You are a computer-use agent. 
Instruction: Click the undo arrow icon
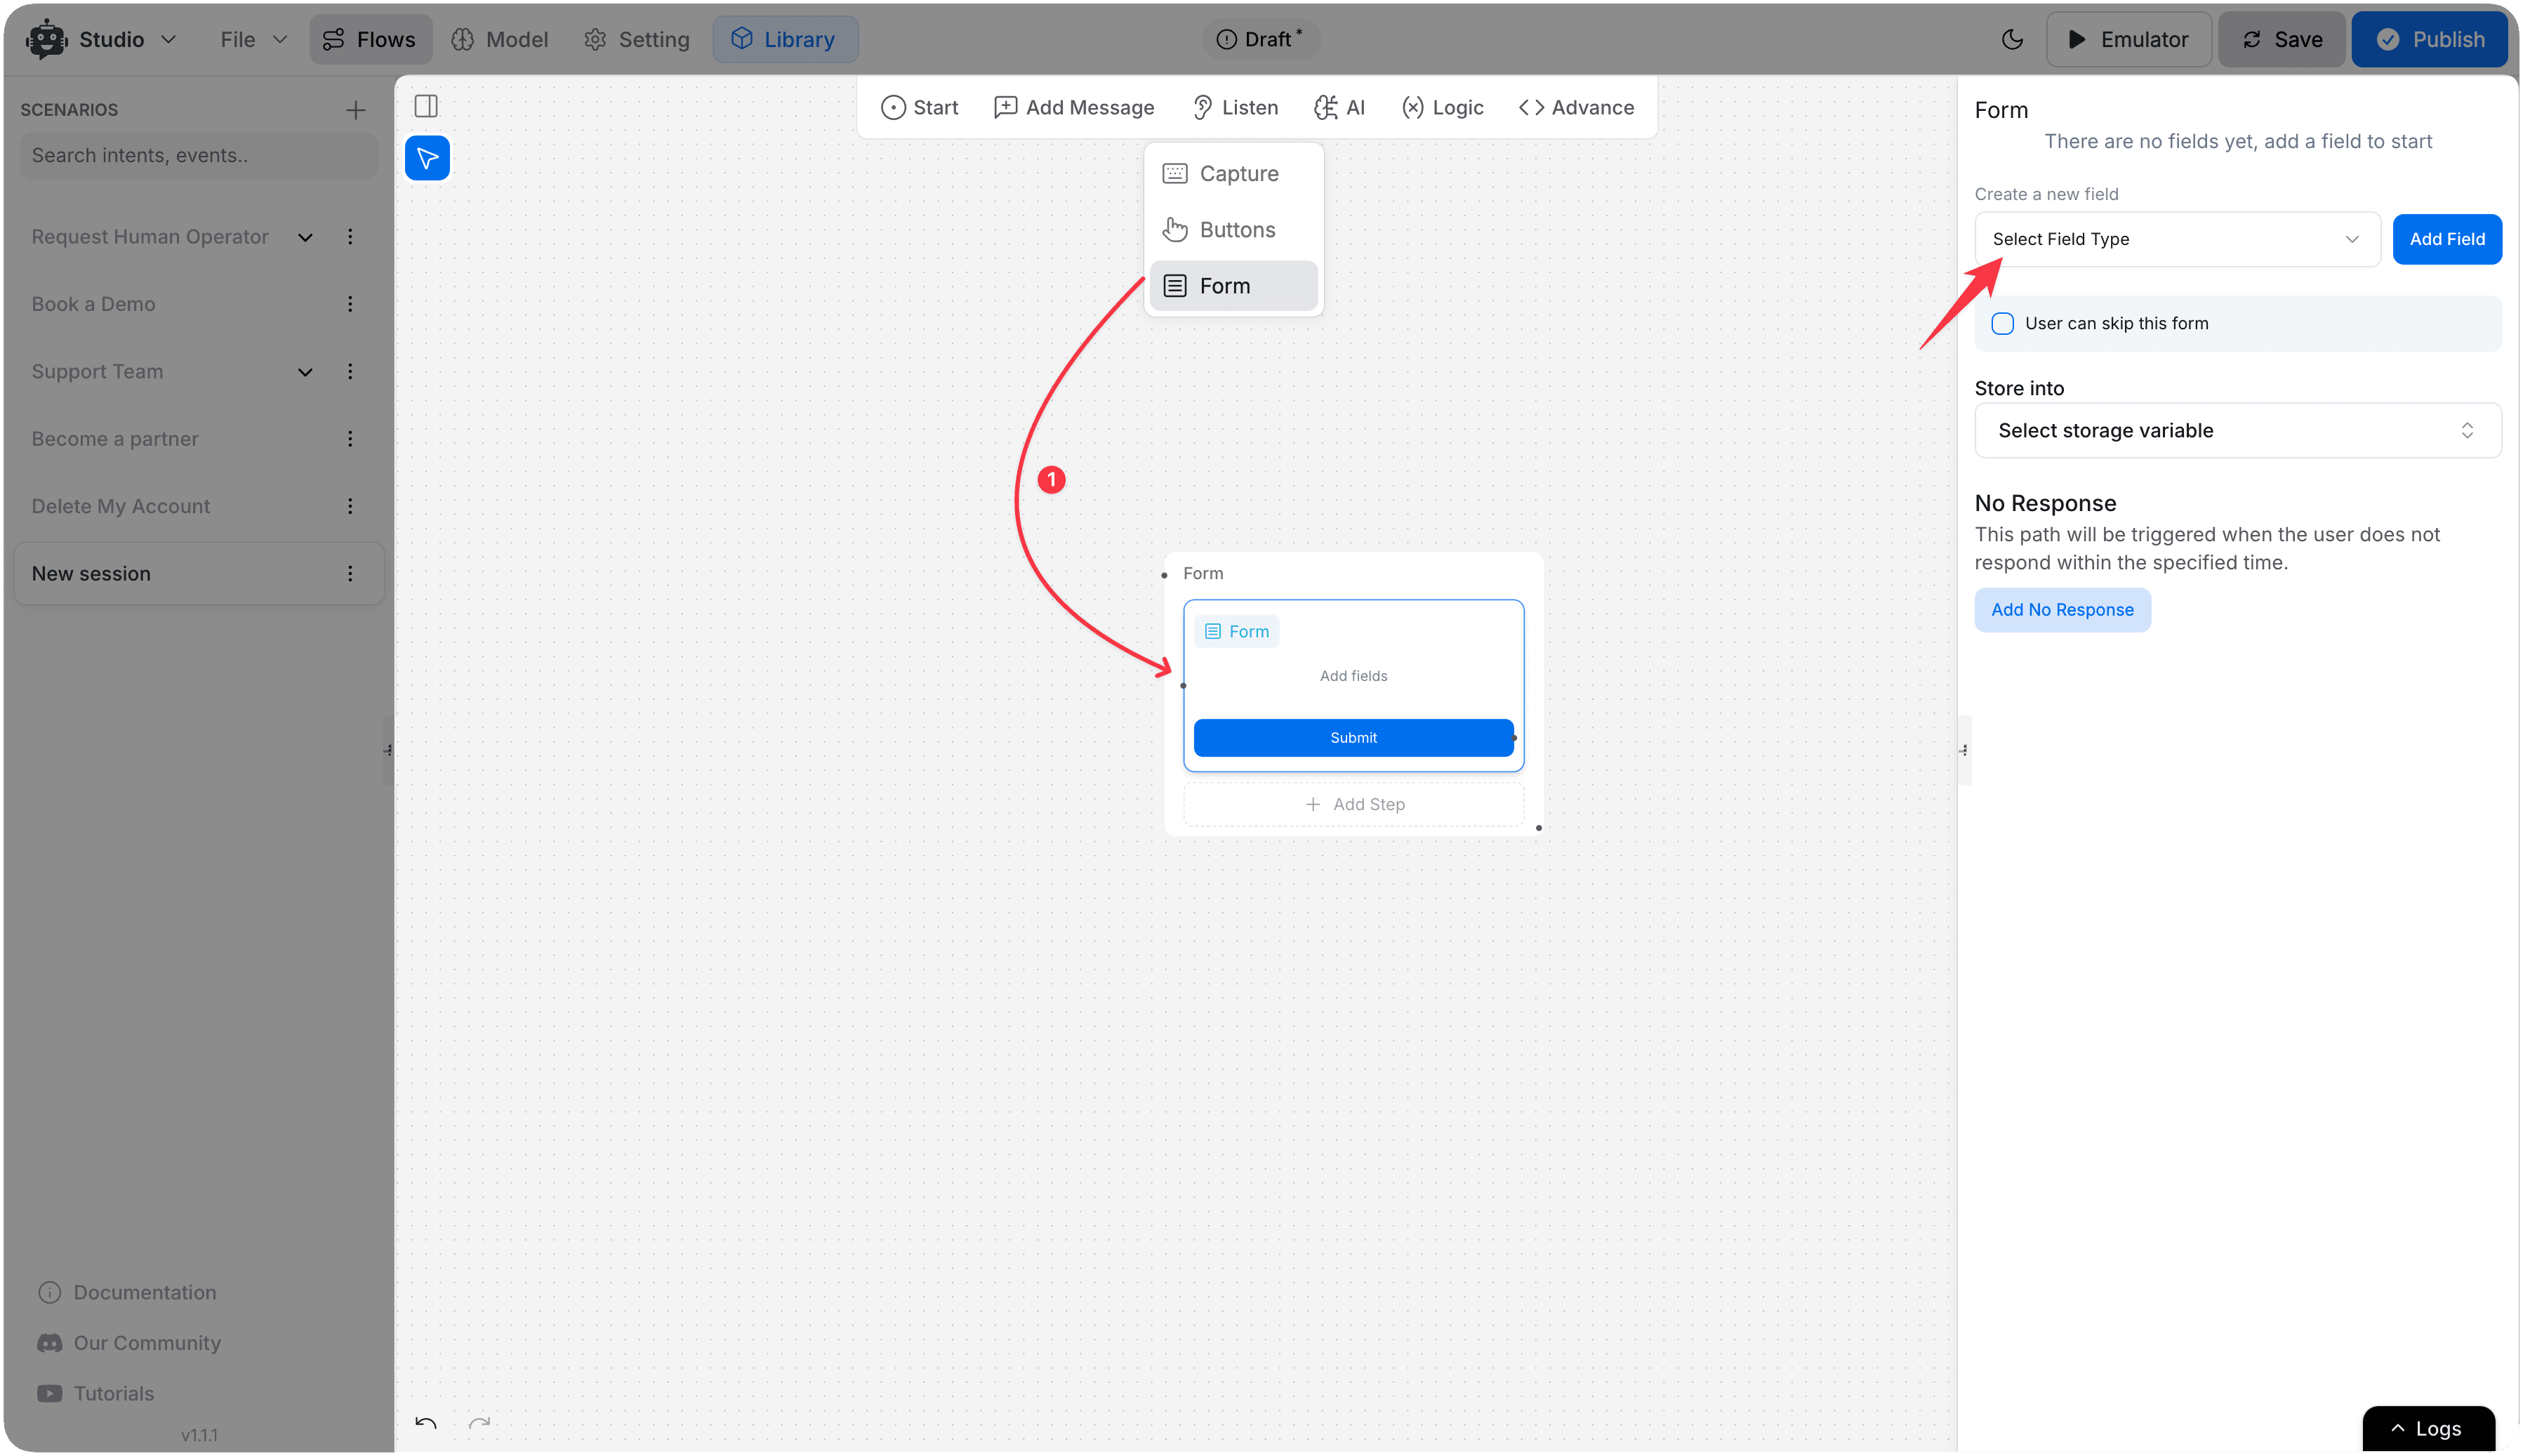426,1423
